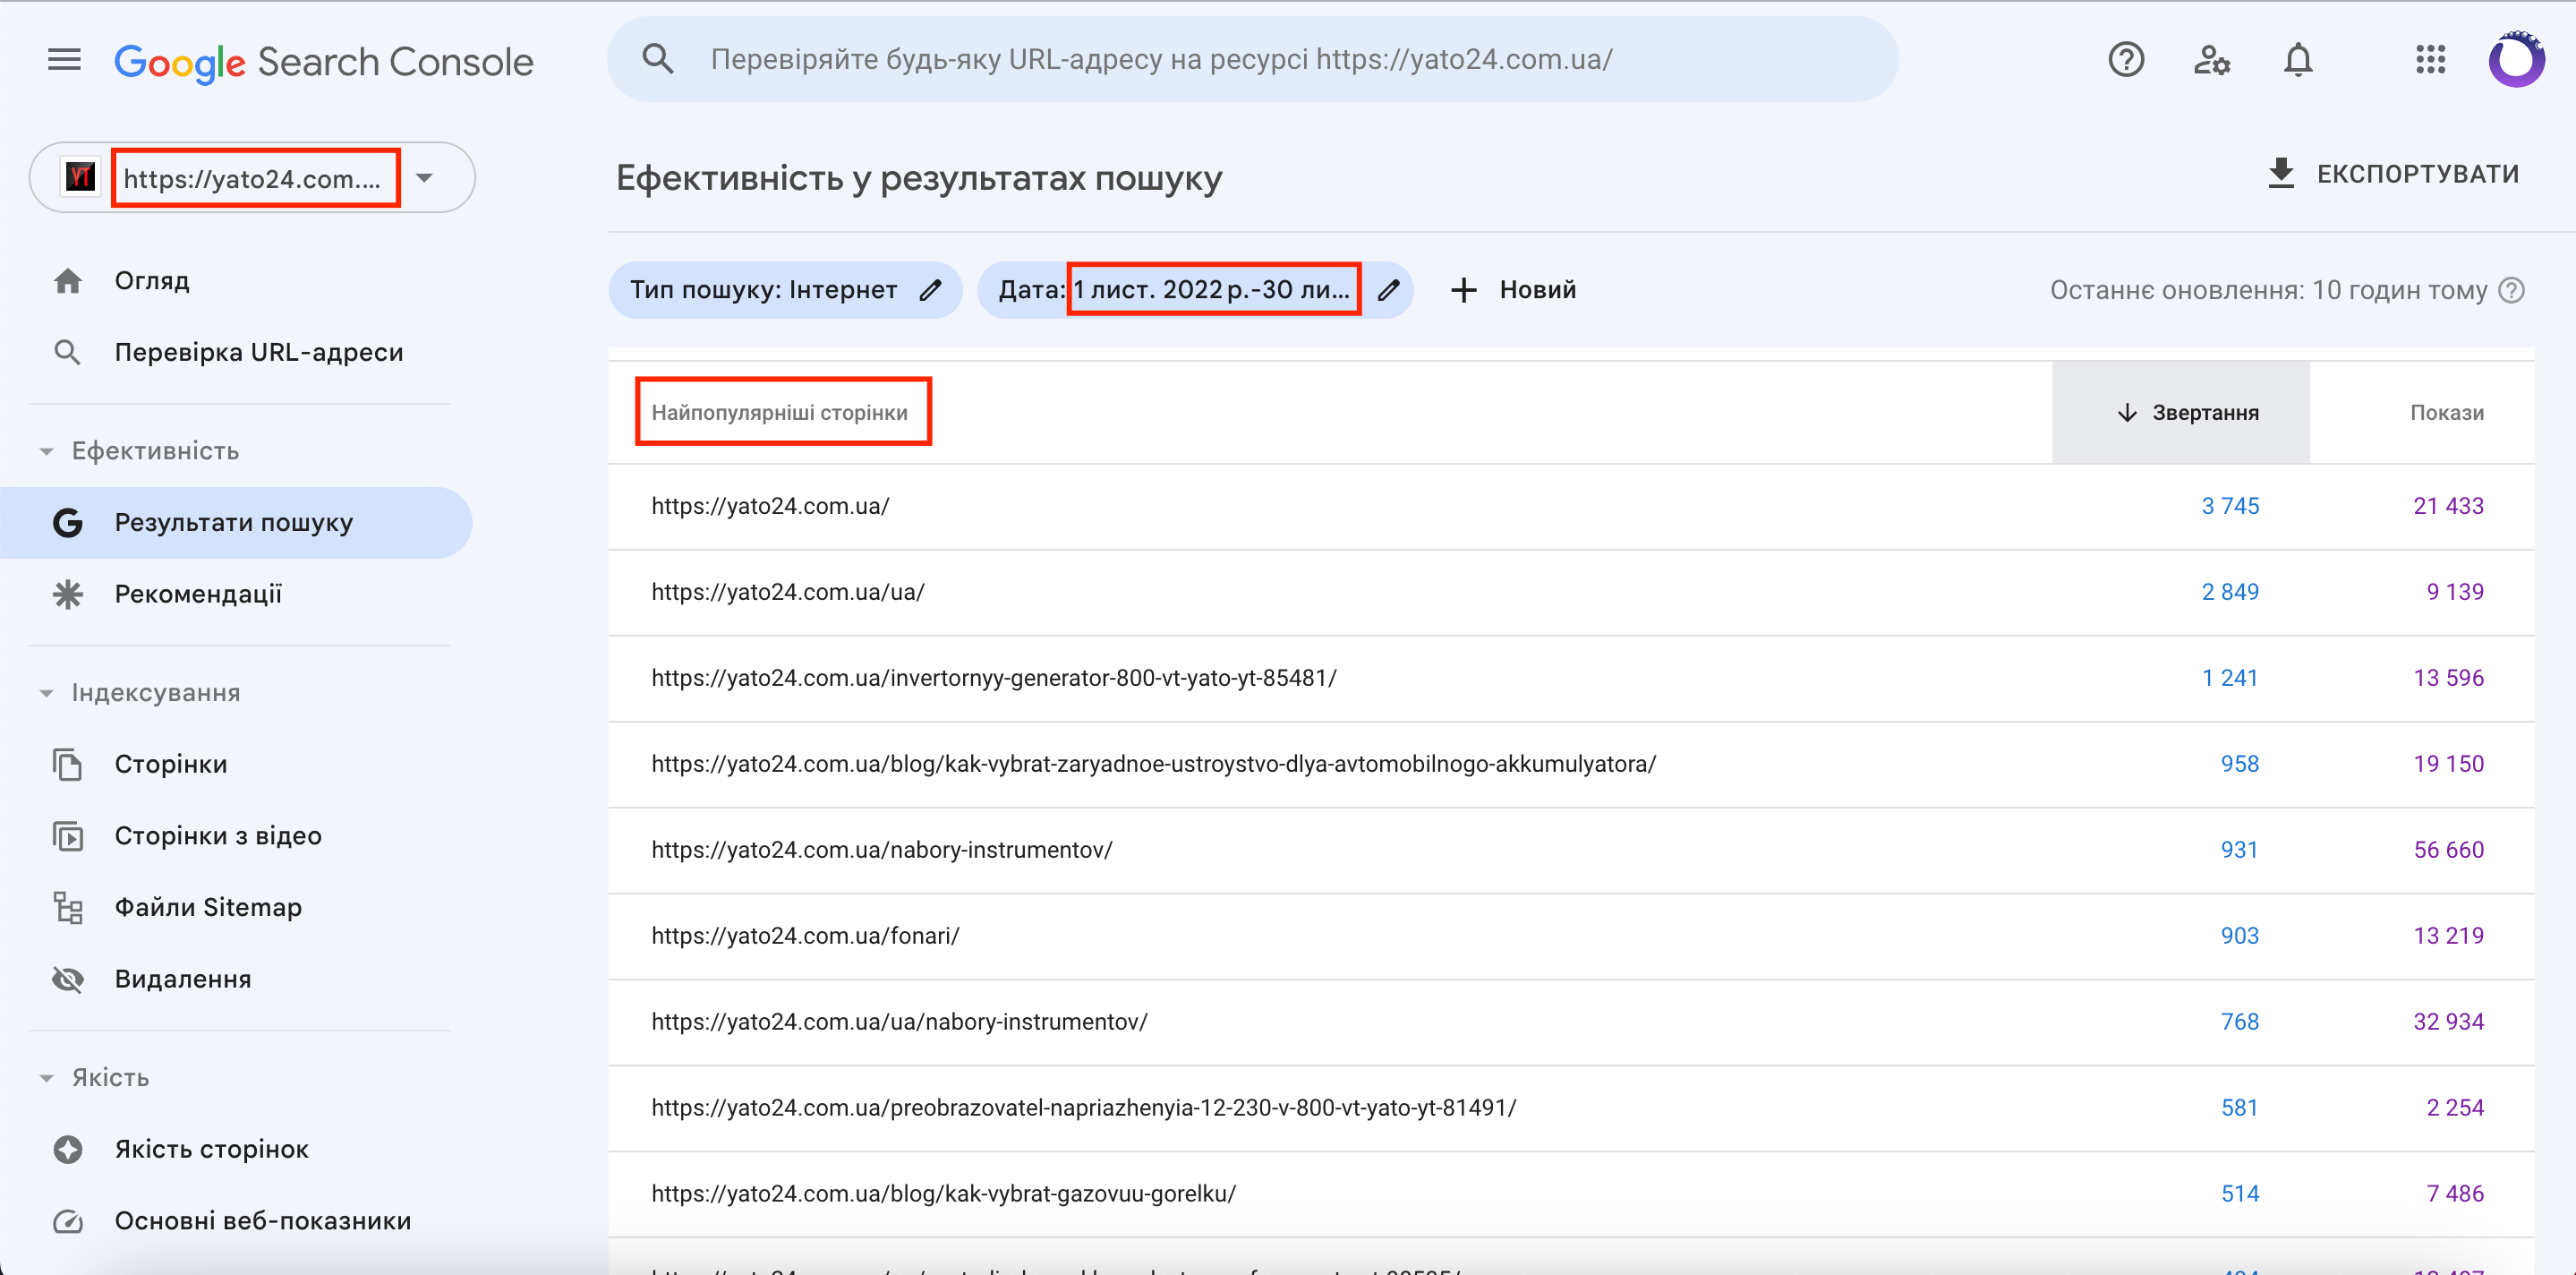Open user and permissions settings icon
The image size is (2576, 1275).
coord(2212,60)
